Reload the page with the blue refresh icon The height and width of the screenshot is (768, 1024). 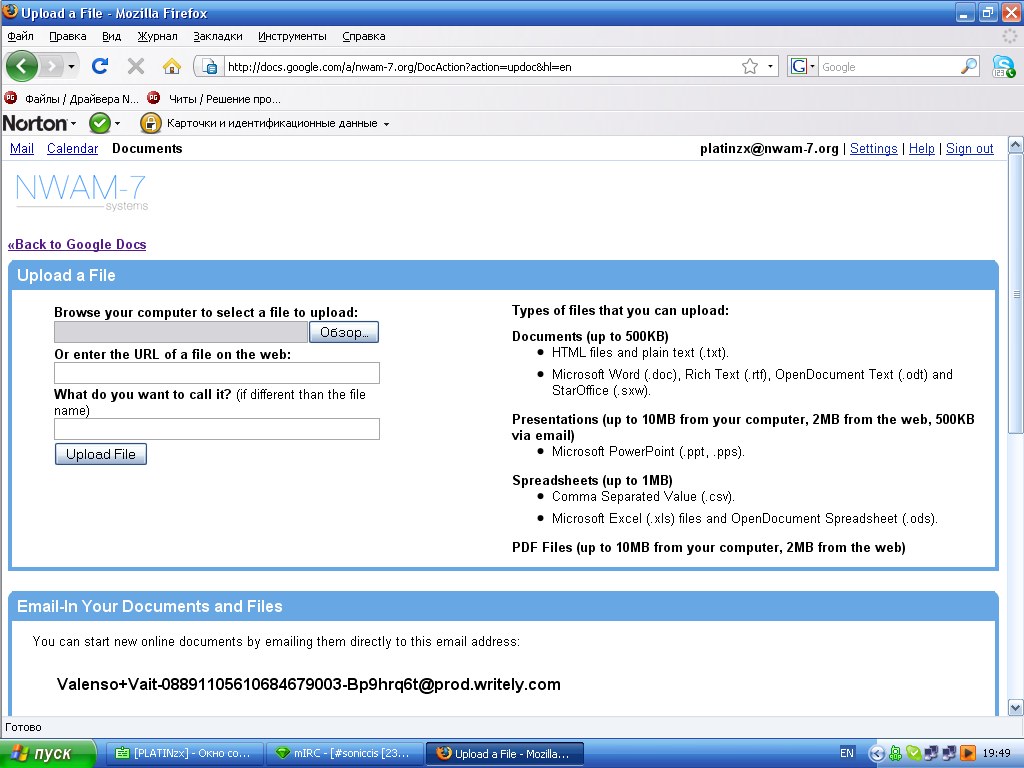pos(100,66)
